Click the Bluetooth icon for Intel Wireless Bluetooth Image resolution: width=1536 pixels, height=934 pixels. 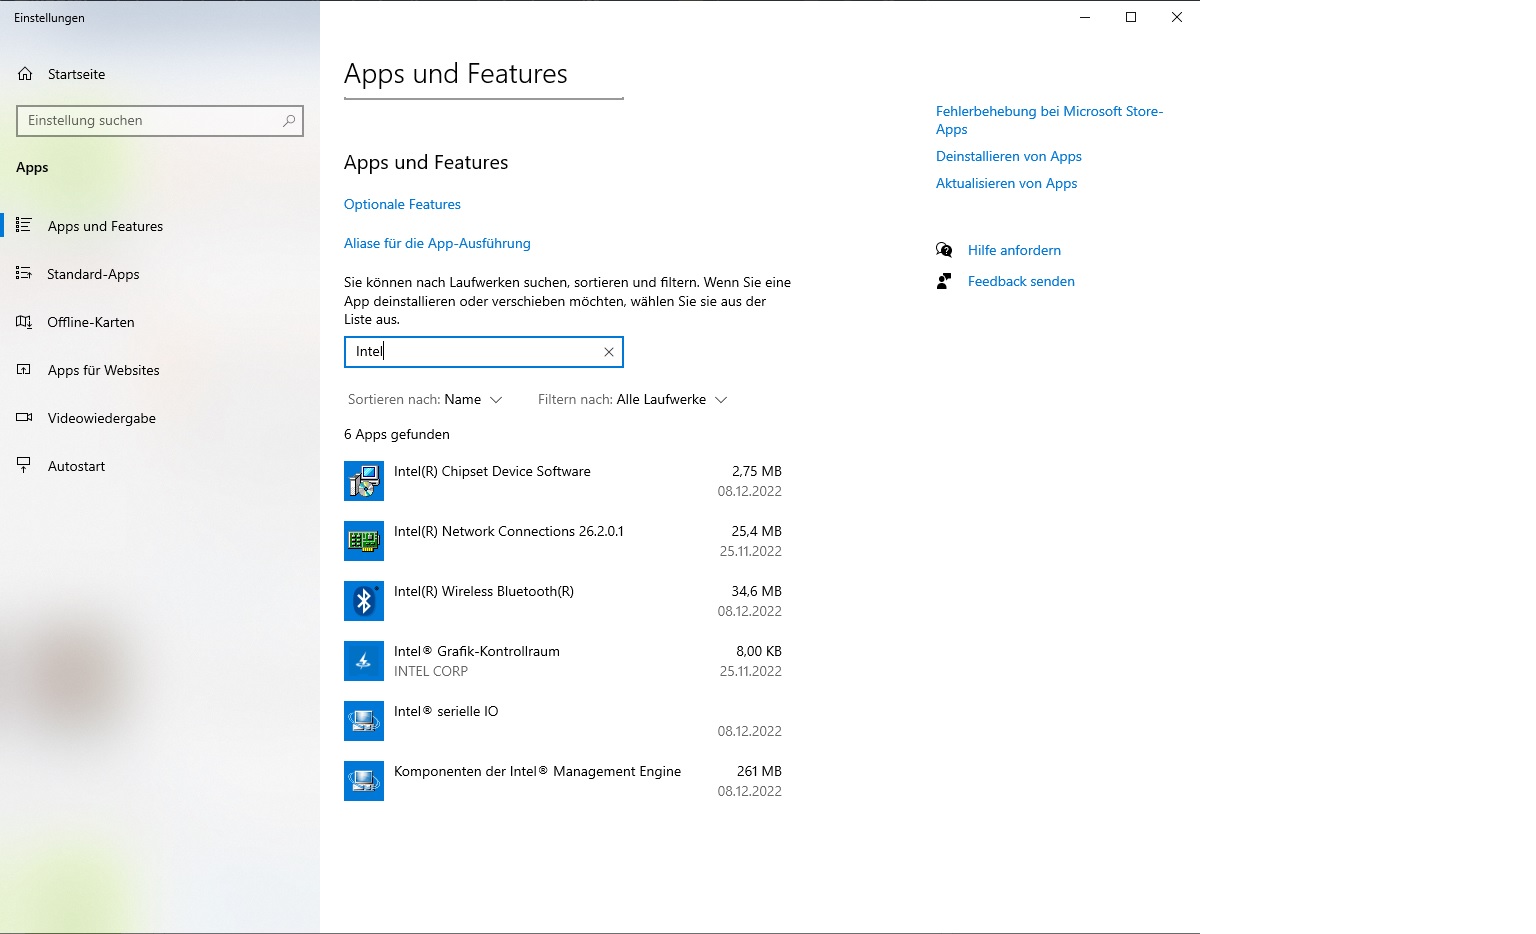(364, 601)
